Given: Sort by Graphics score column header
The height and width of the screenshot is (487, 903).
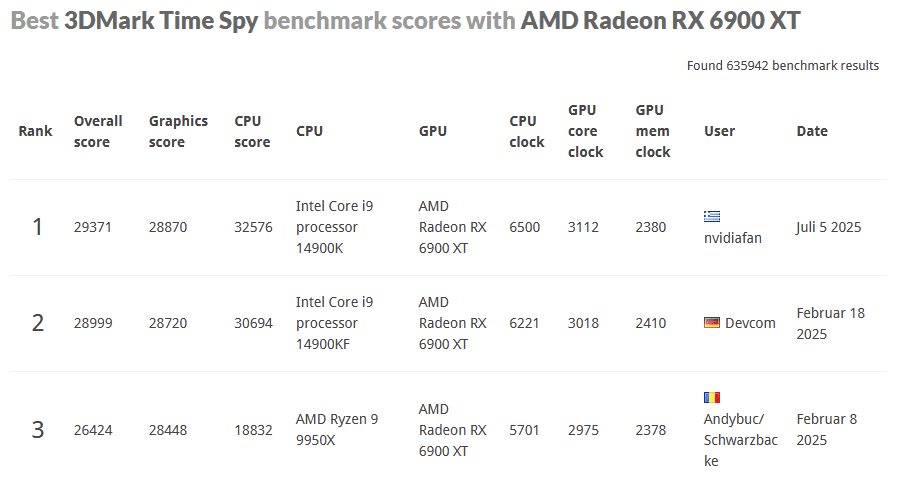Looking at the screenshot, I should (178, 131).
